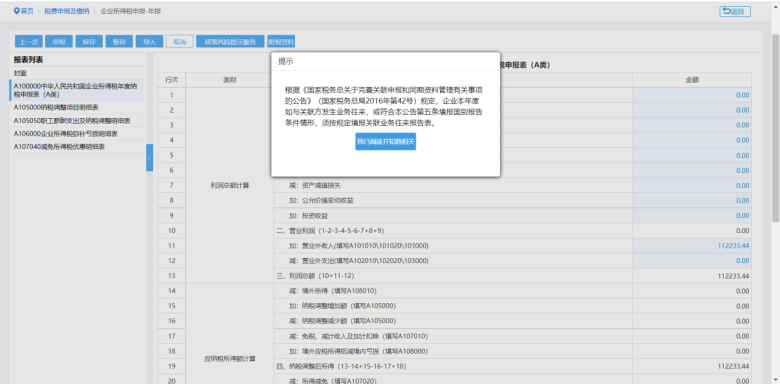Click the 暂存 temporary save button

[119, 42]
